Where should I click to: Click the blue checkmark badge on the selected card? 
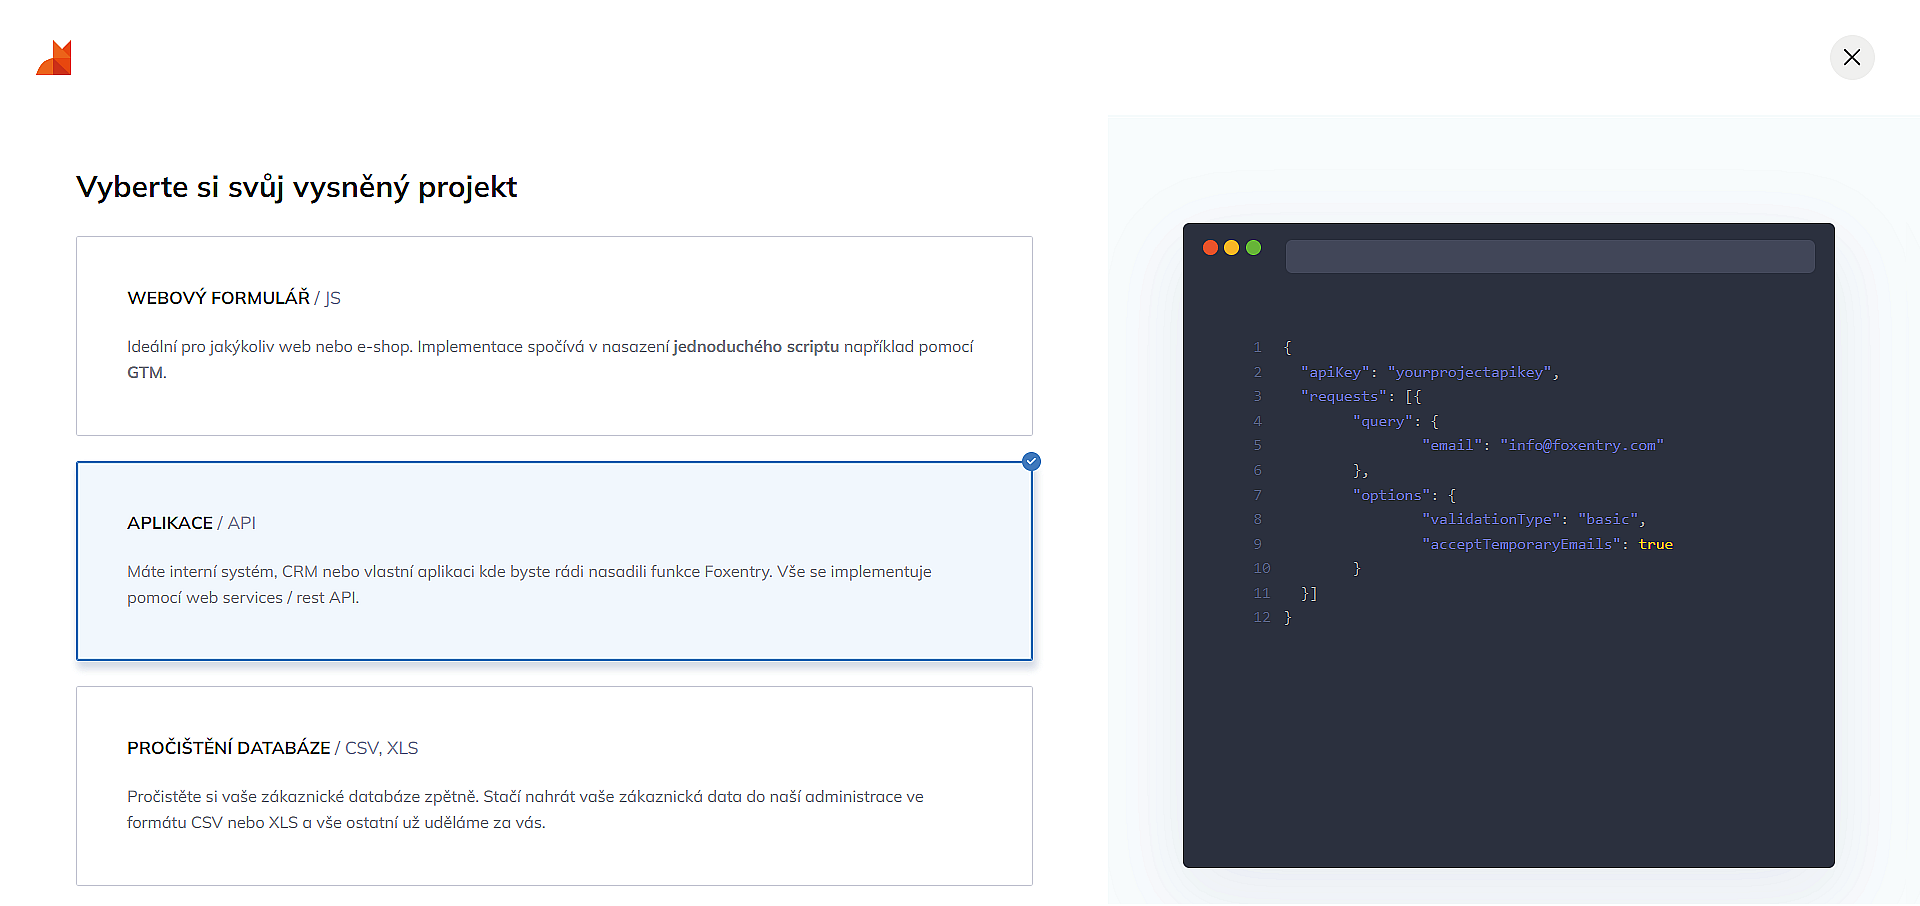pos(1031,461)
